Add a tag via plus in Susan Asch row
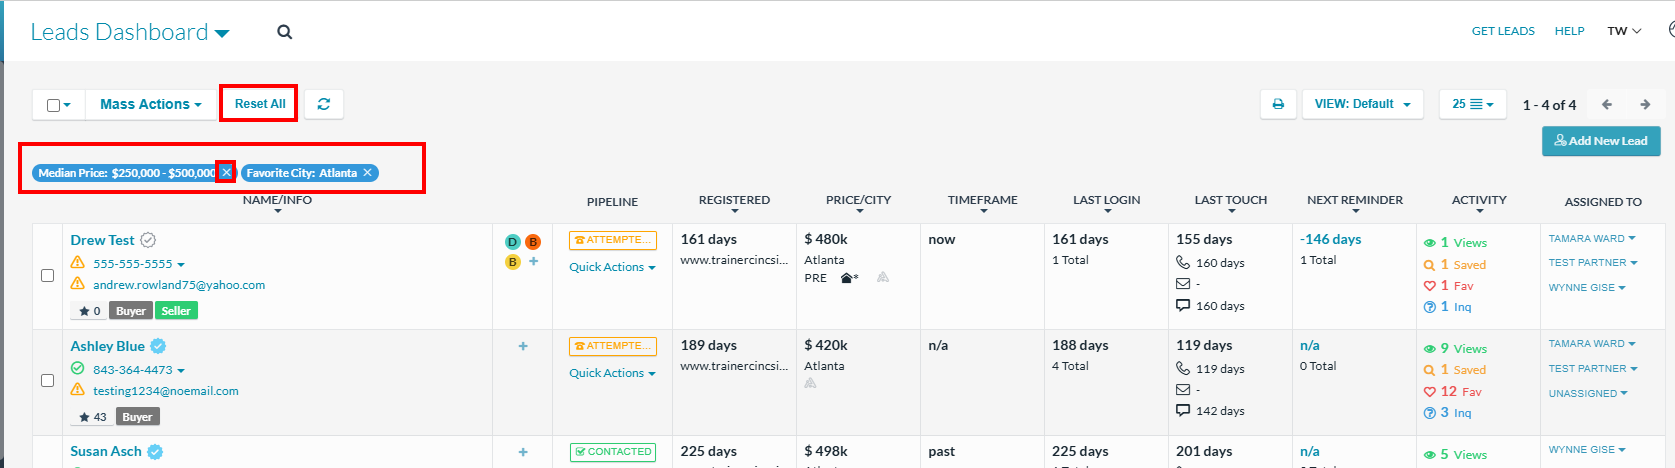The image size is (1675, 468). 523,452
